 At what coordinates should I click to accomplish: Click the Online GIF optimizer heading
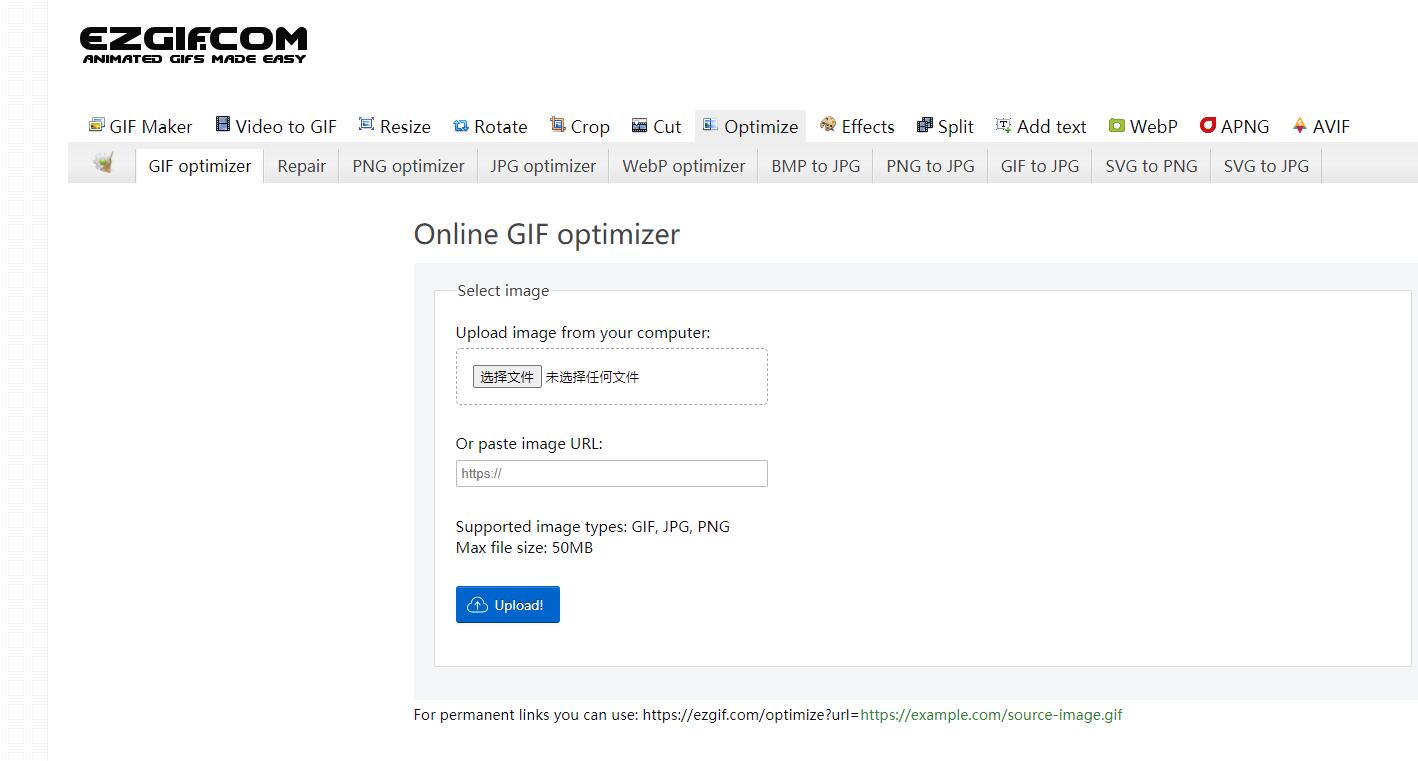pyautogui.click(x=547, y=234)
